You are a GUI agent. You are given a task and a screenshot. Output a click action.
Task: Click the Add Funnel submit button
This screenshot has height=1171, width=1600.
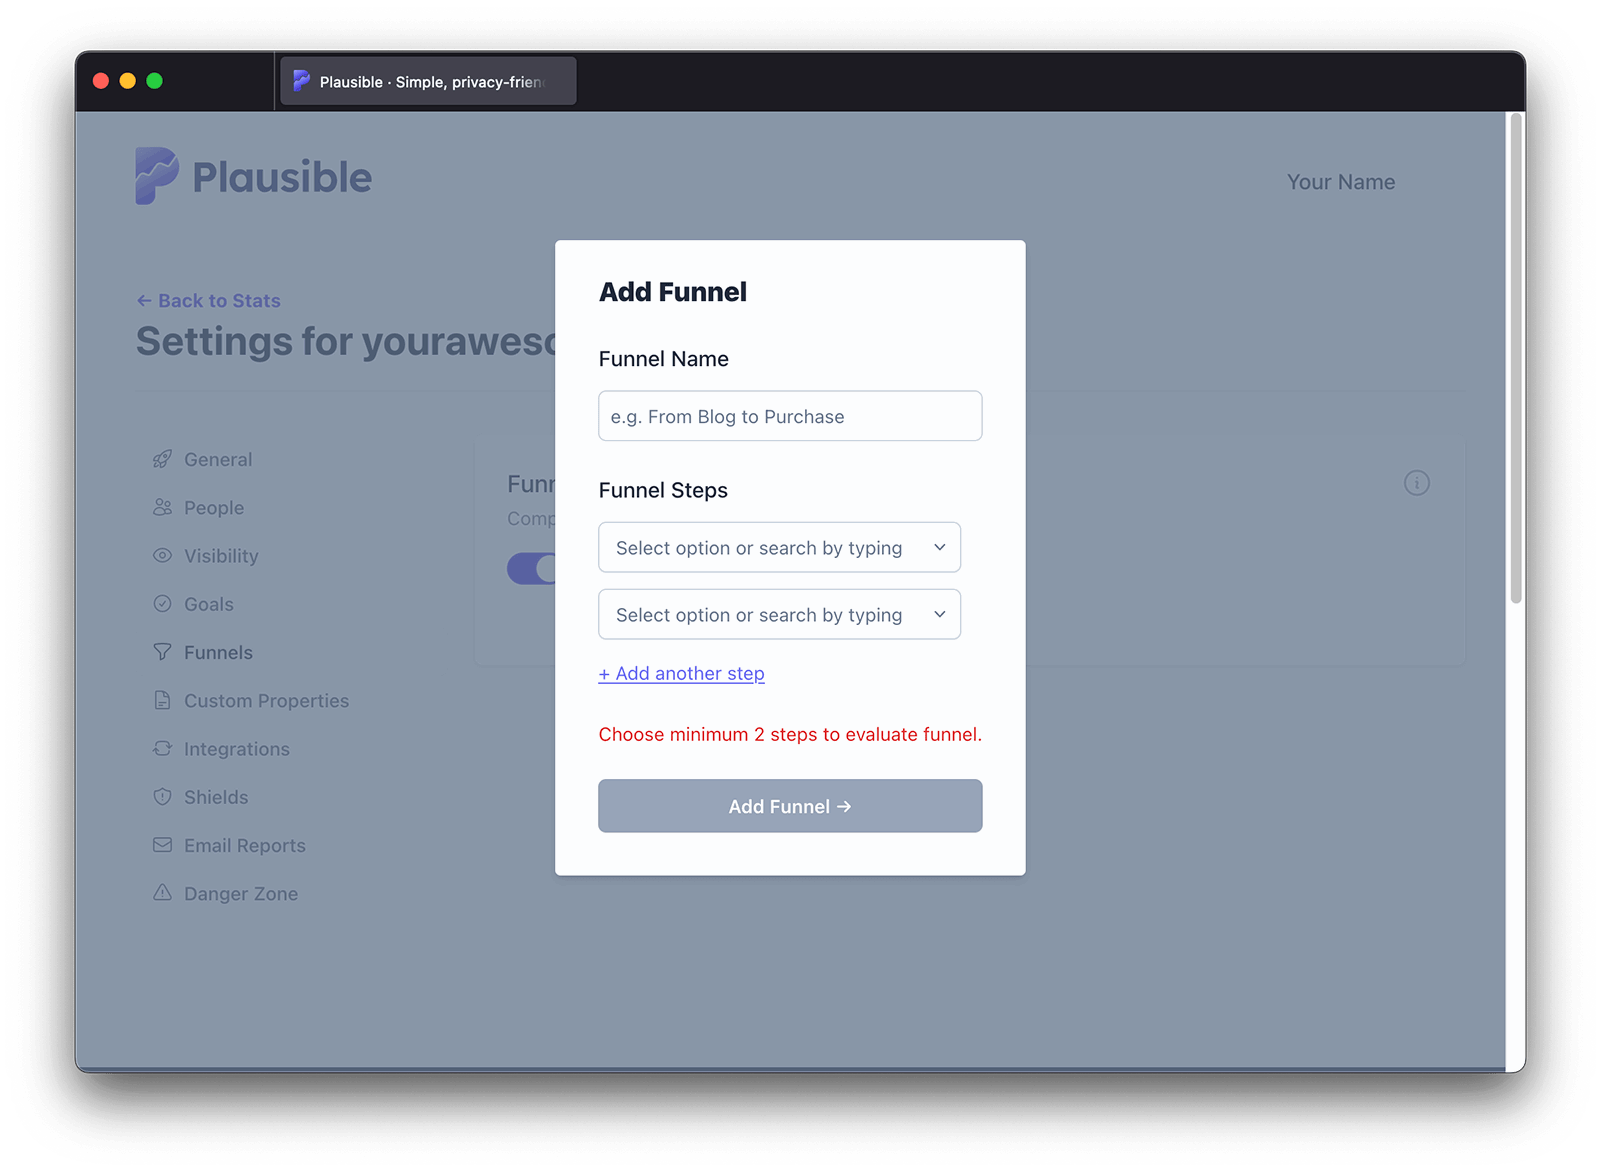[x=790, y=806]
